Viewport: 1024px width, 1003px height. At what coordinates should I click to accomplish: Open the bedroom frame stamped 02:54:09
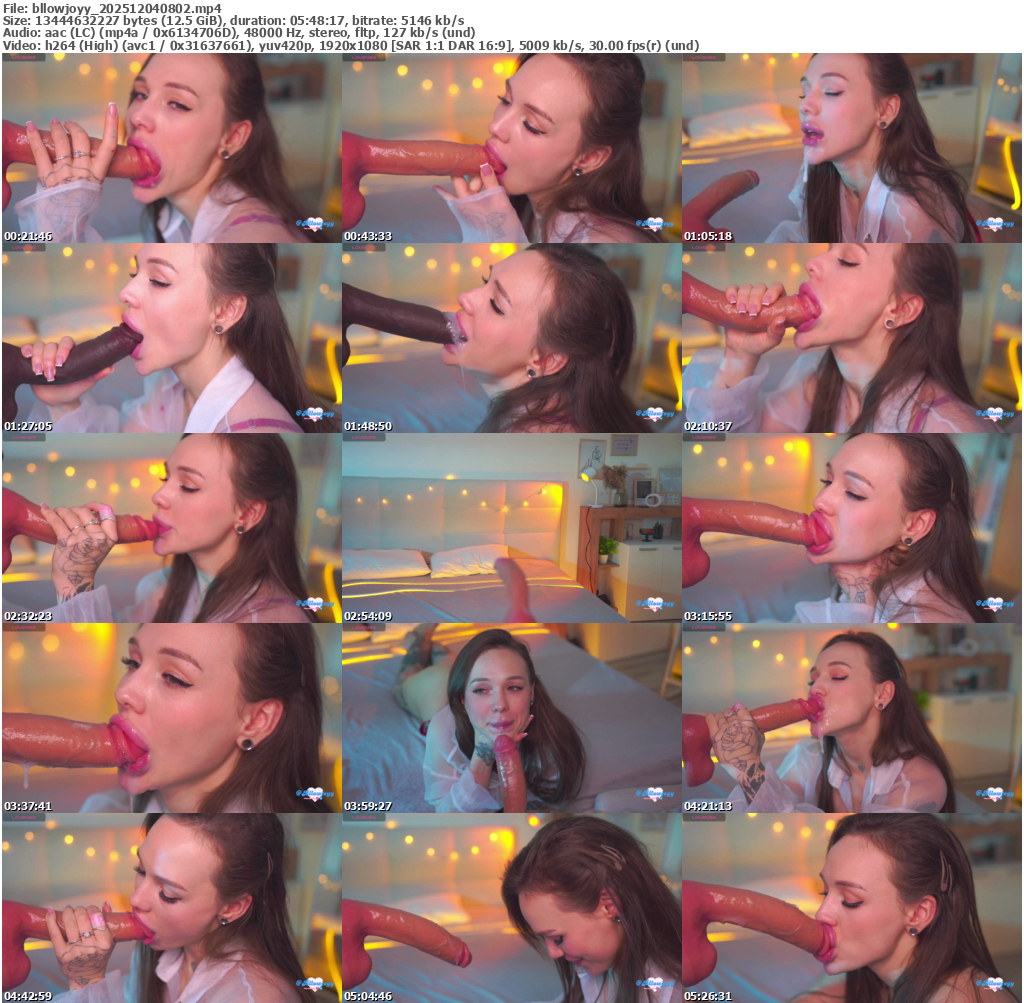pyautogui.click(x=512, y=528)
